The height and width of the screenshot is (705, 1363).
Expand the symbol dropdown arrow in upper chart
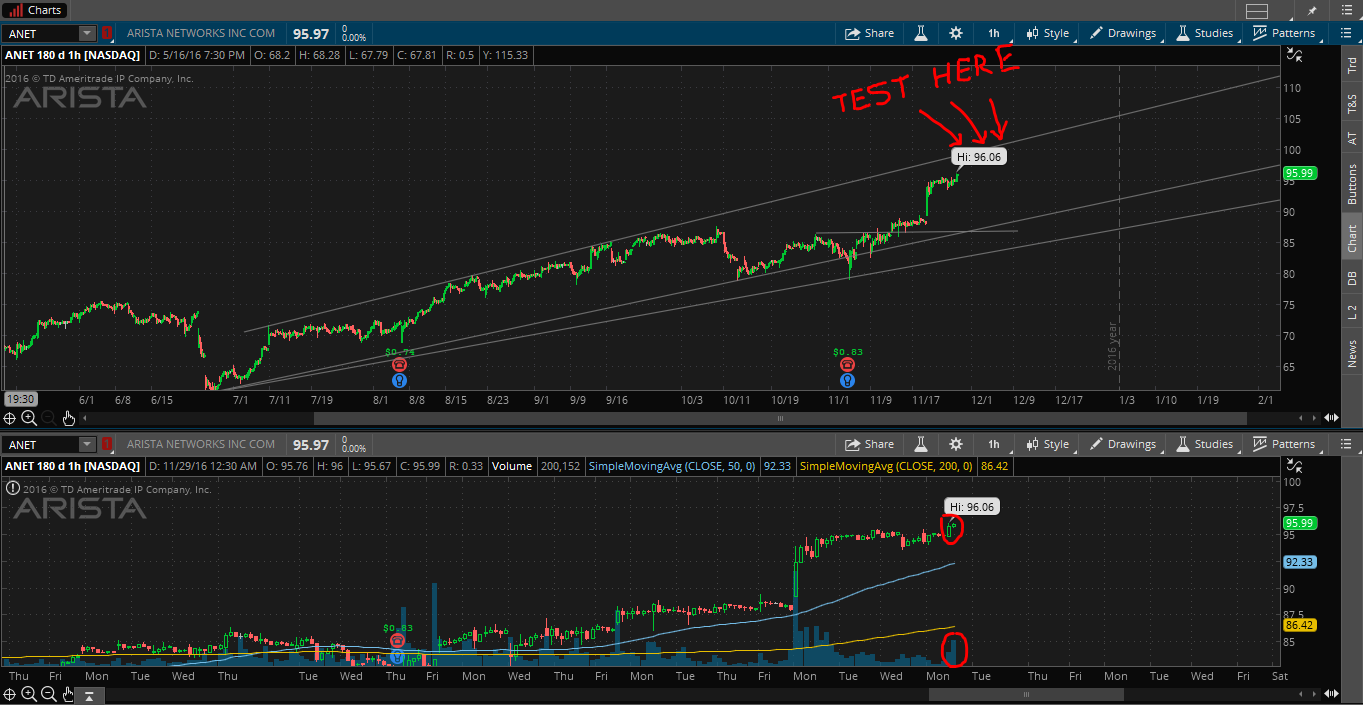click(x=87, y=33)
